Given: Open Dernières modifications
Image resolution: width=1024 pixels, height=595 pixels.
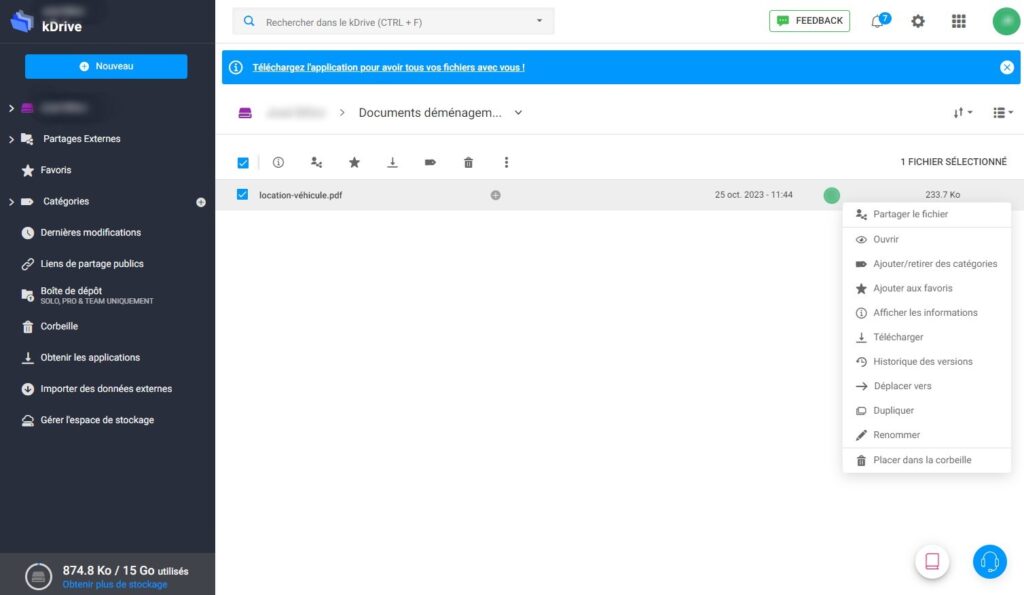Looking at the screenshot, I should click(90, 233).
